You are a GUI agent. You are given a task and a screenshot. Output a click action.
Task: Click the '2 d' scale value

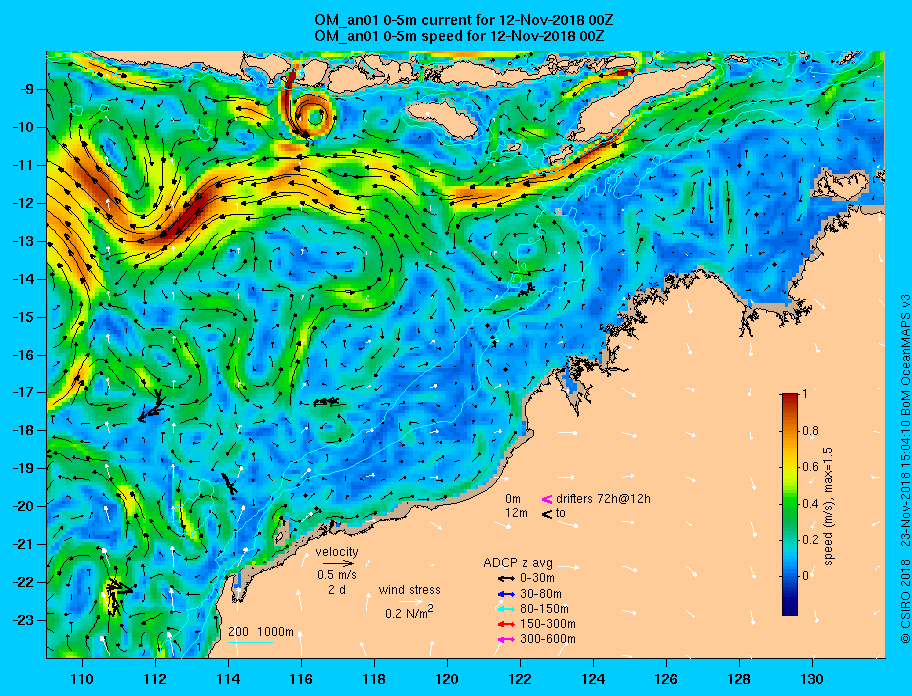(336, 589)
